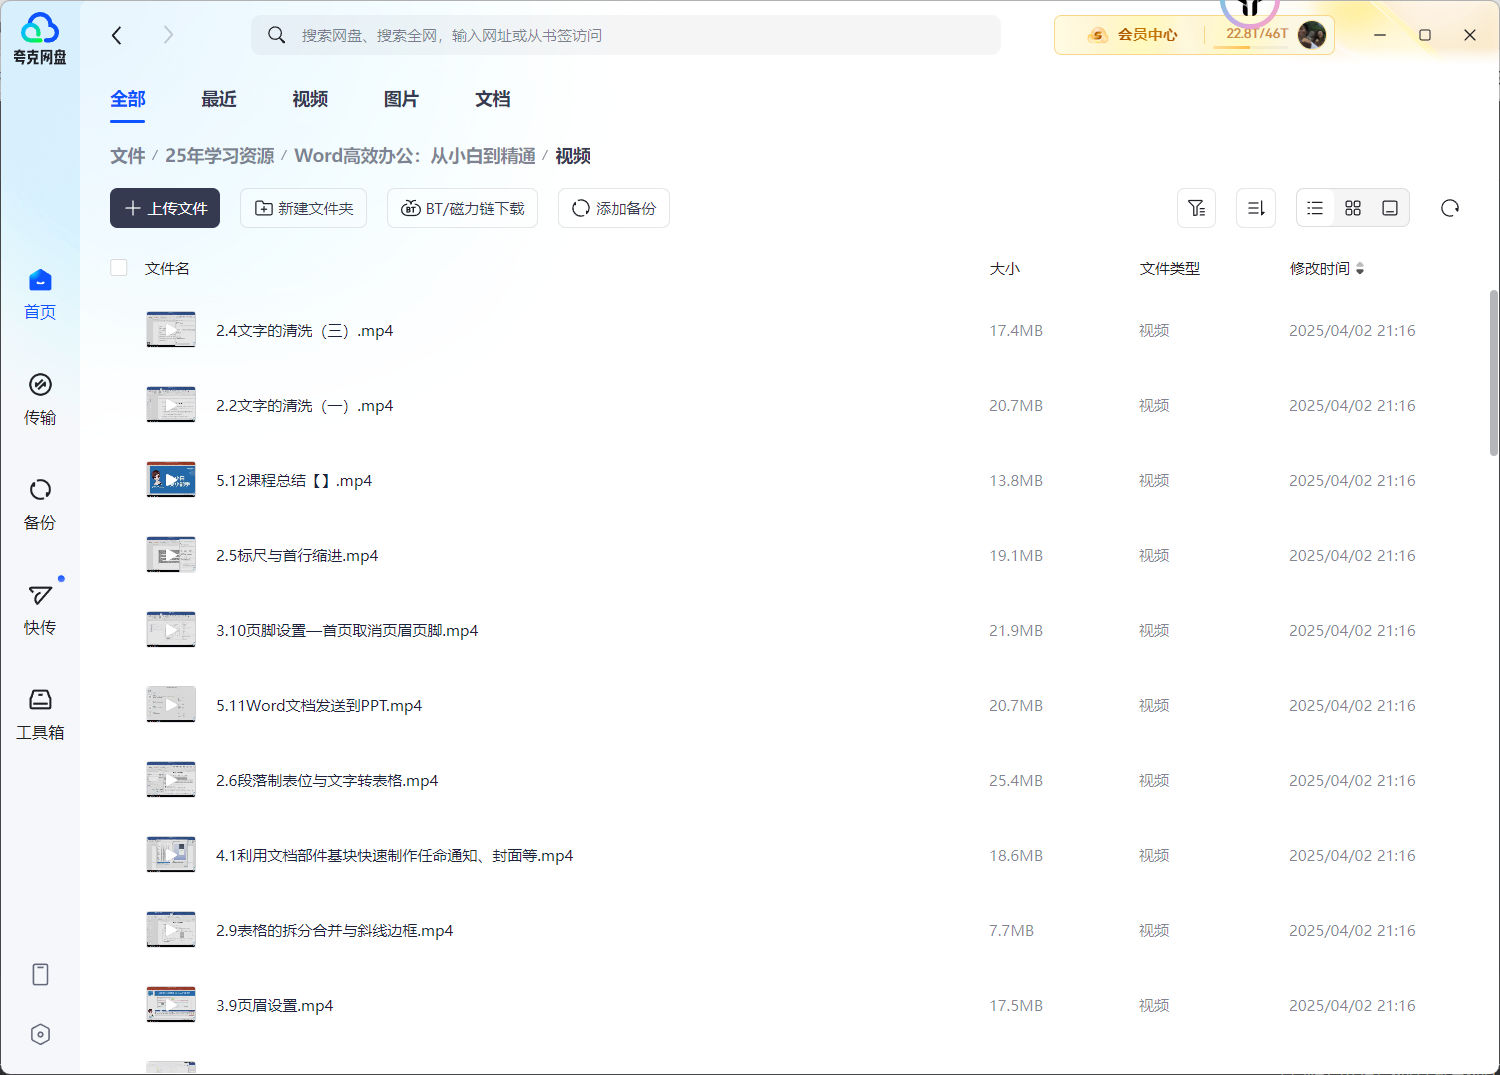Click the search magnifier icon
The width and height of the screenshot is (1500, 1075).
pos(276,35)
